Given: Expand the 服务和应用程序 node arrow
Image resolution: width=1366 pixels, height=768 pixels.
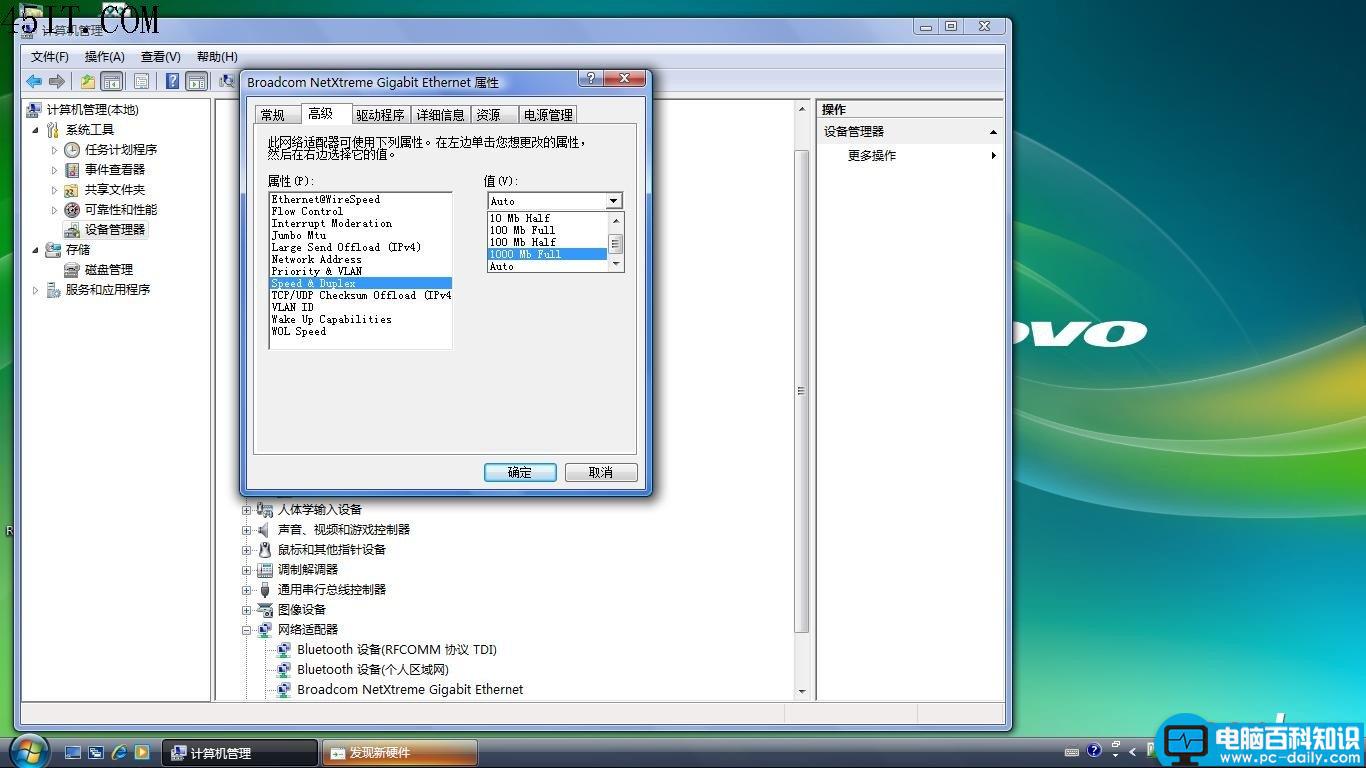Looking at the screenshot, I should pos(35,289).
